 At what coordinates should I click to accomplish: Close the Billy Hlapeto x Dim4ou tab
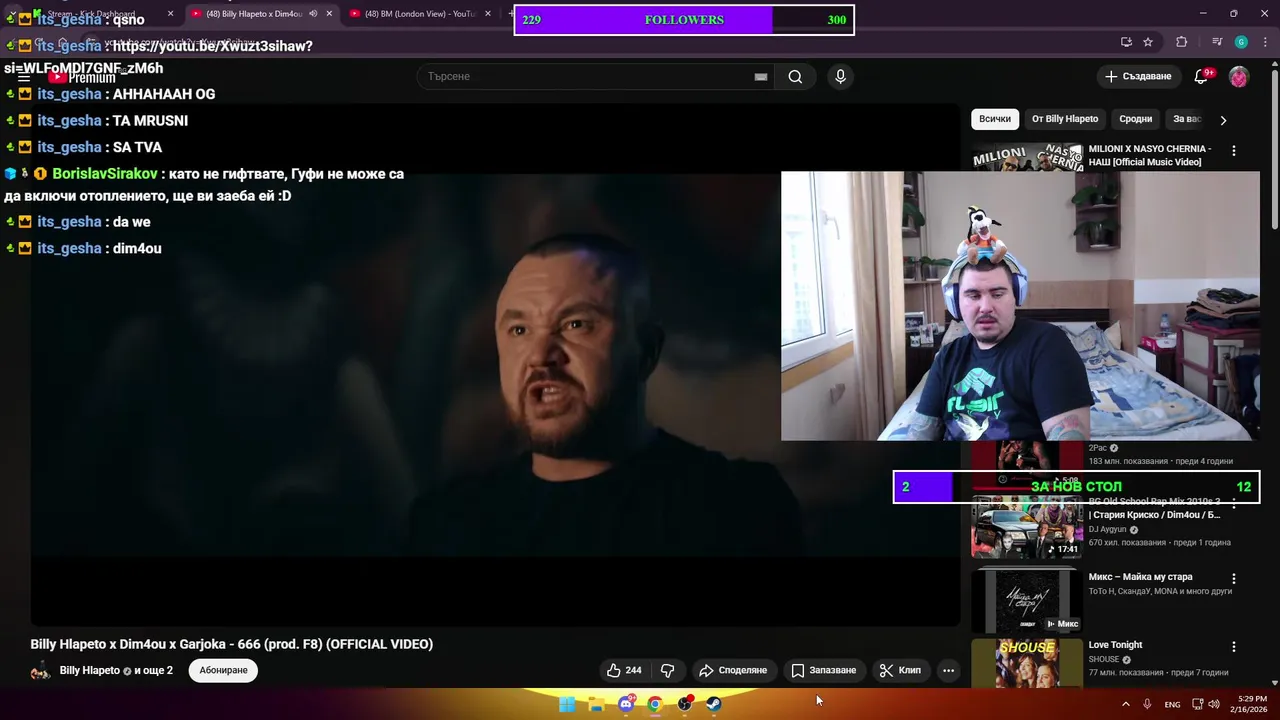329,14
